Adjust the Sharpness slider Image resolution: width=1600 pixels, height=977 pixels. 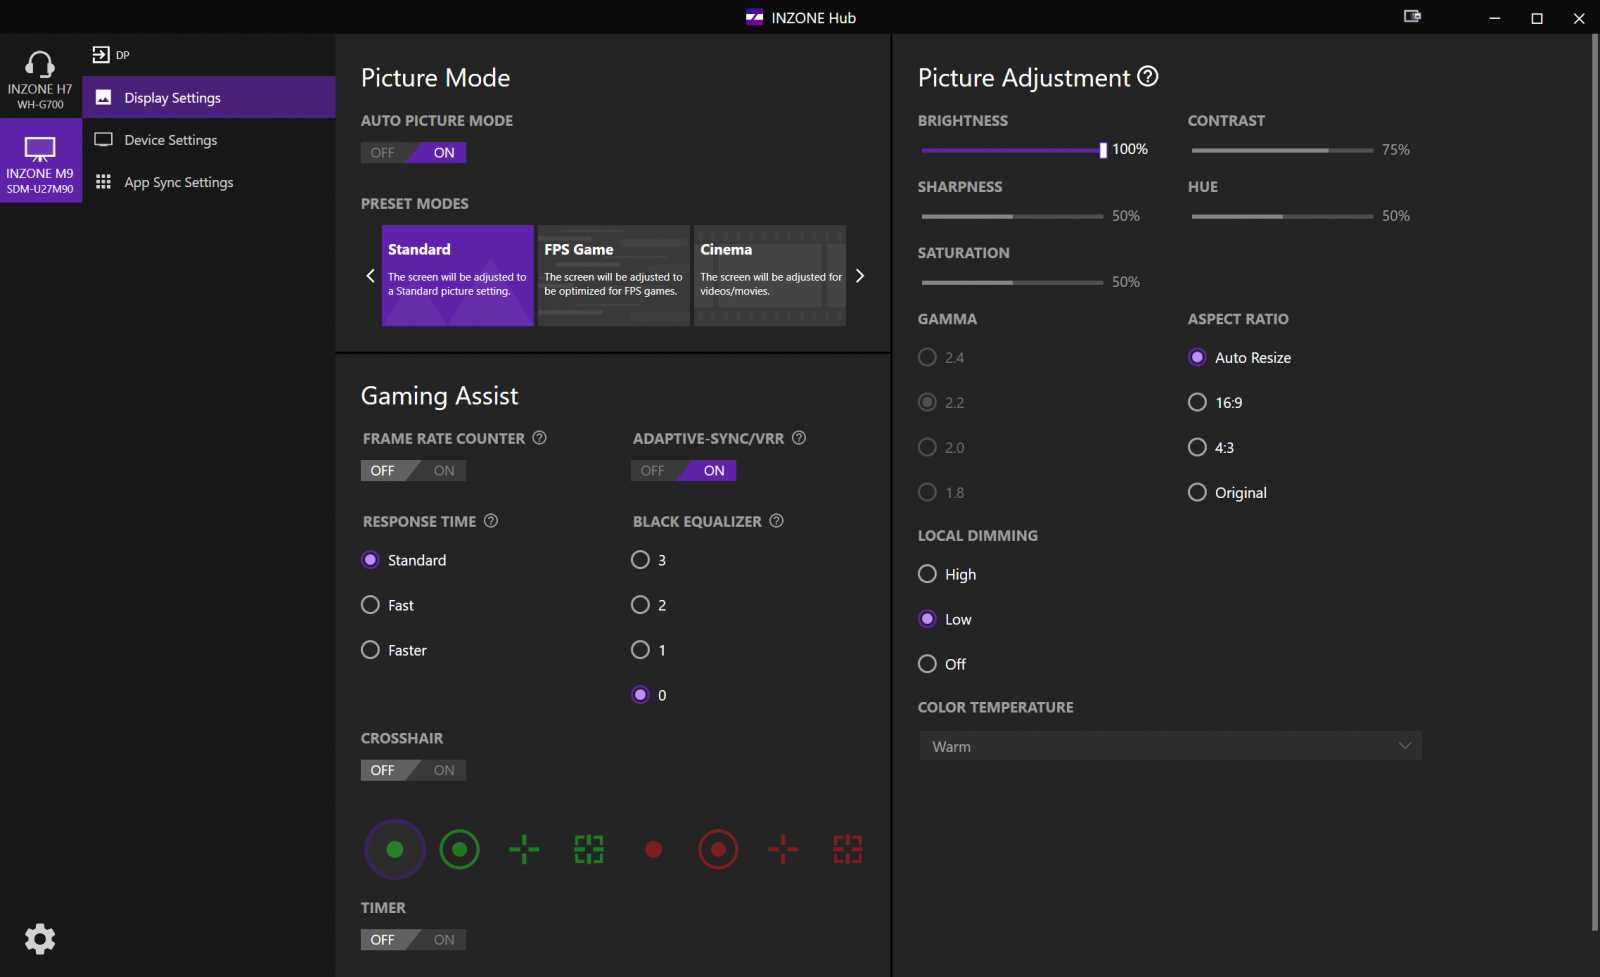click(x=1012, y=216)
